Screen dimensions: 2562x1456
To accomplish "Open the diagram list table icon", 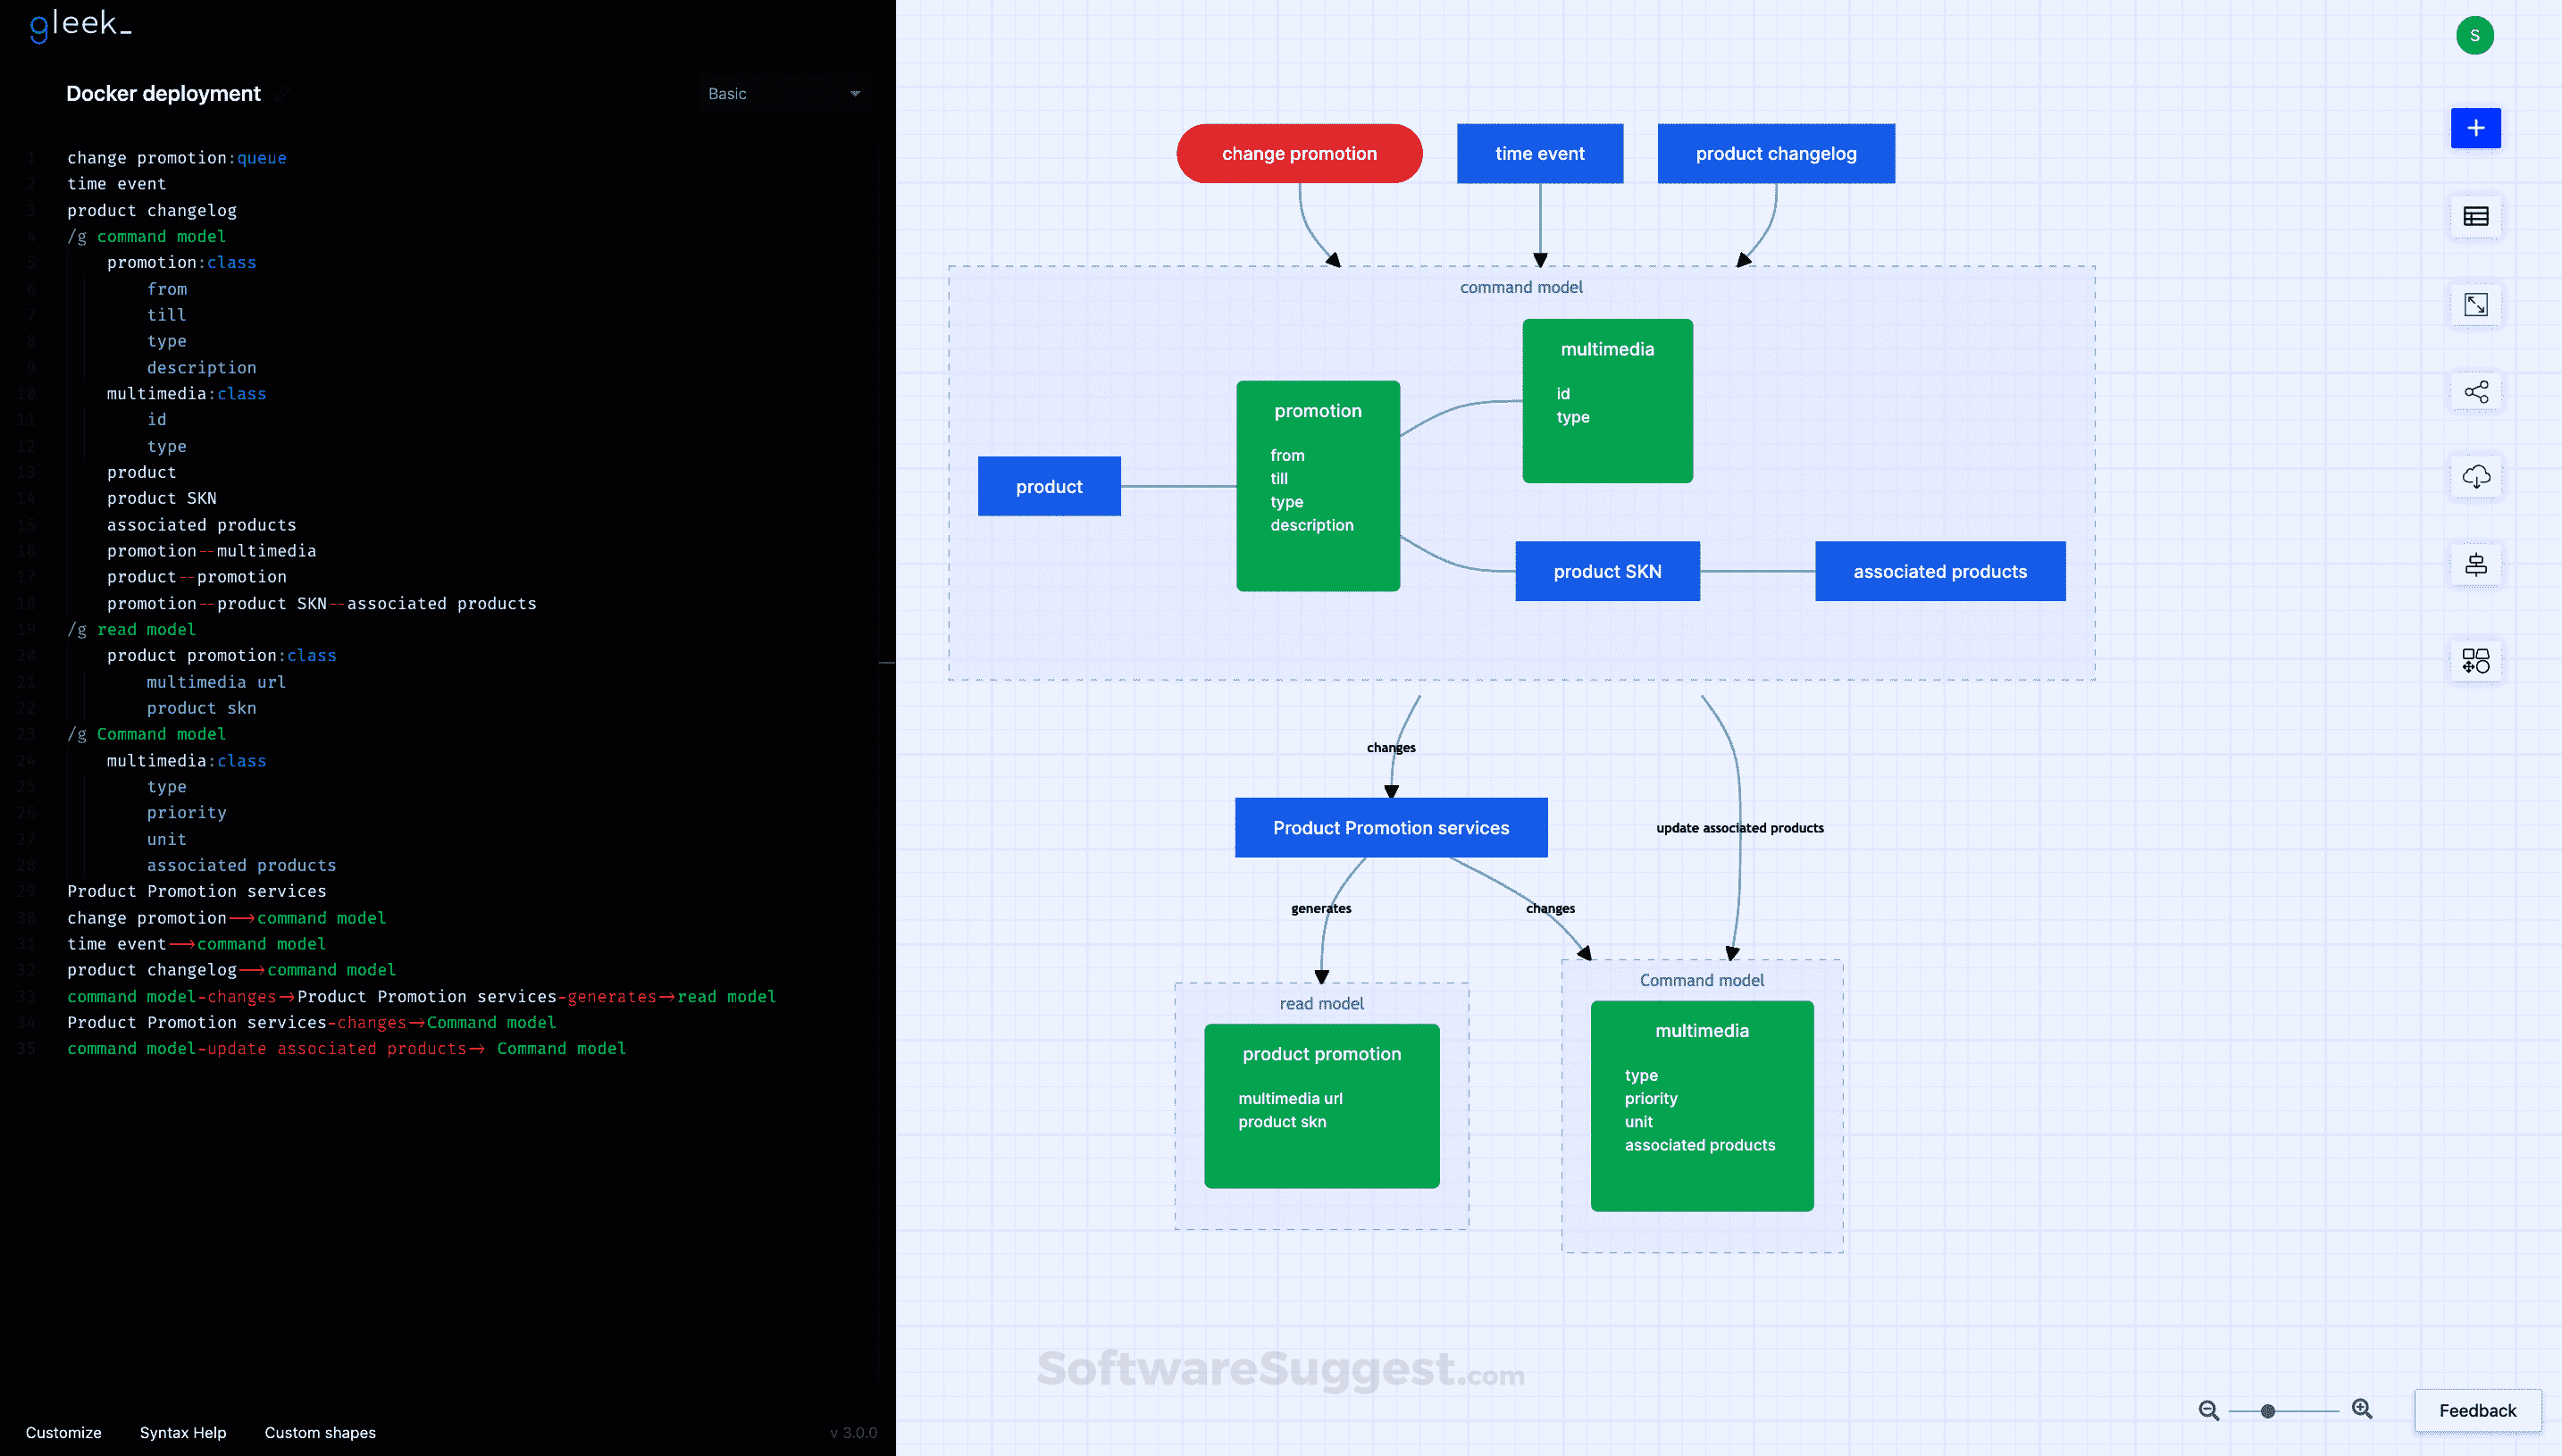I will 2475,216.
